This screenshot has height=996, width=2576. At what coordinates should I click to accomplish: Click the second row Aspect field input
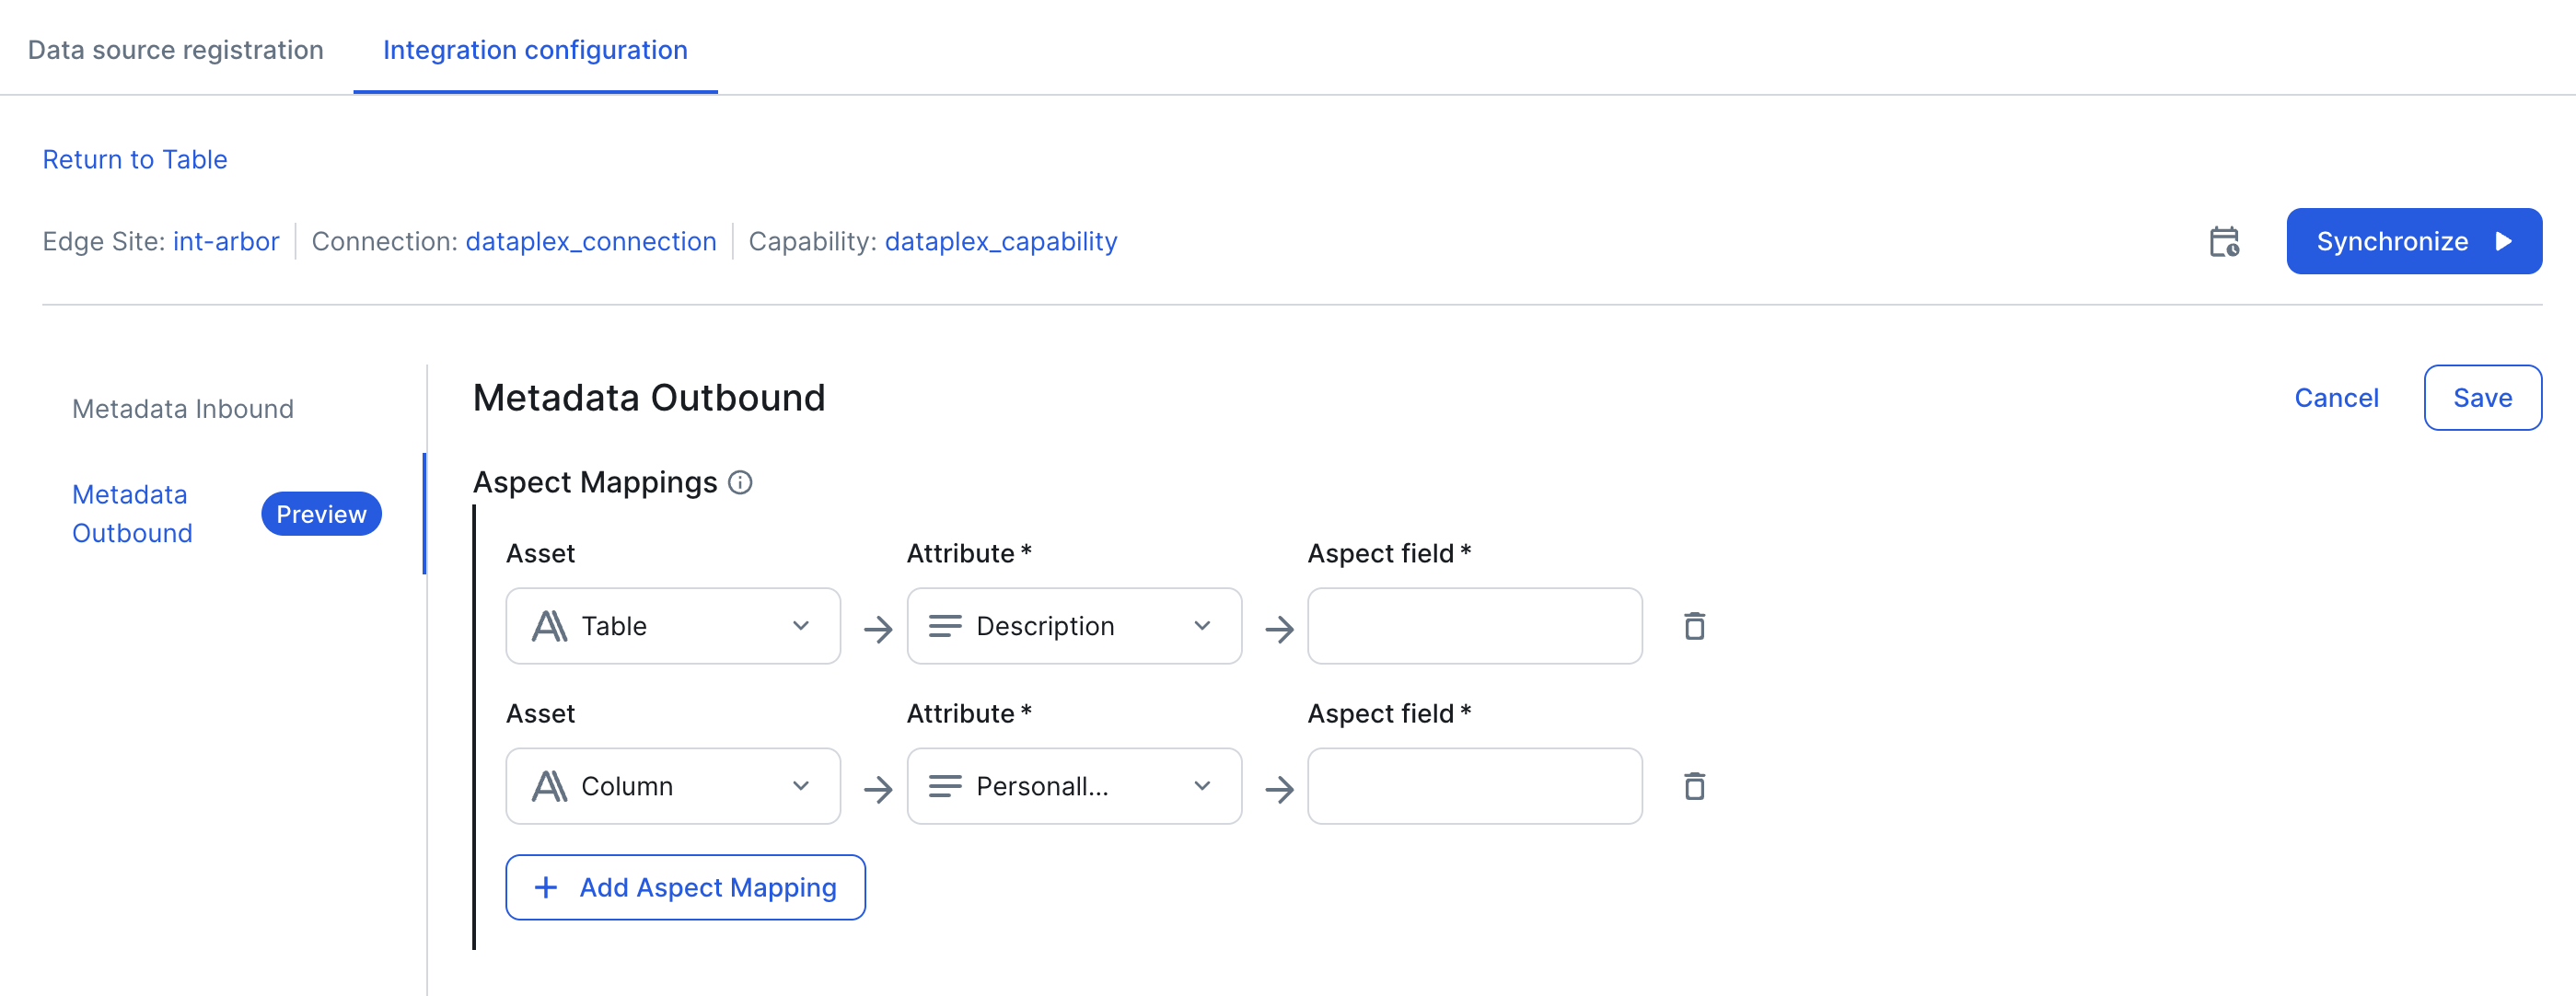[1474, 787]
